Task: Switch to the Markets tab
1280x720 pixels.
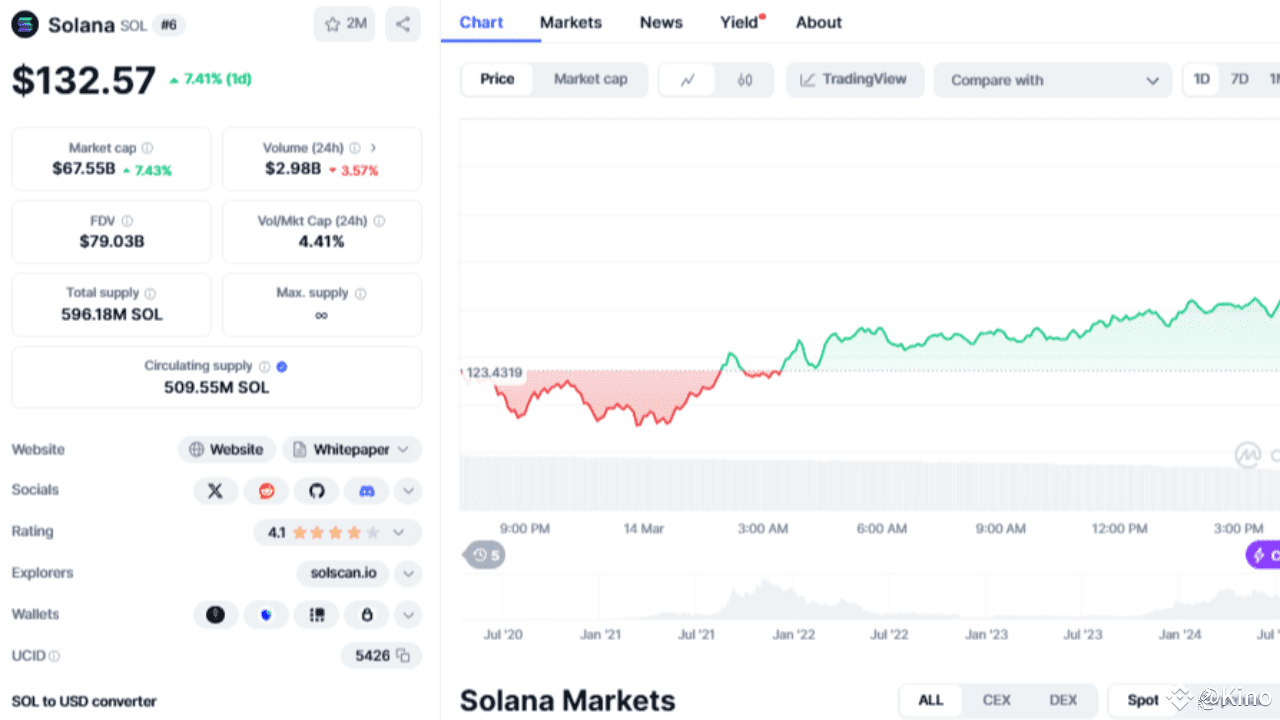Action: 571,22
